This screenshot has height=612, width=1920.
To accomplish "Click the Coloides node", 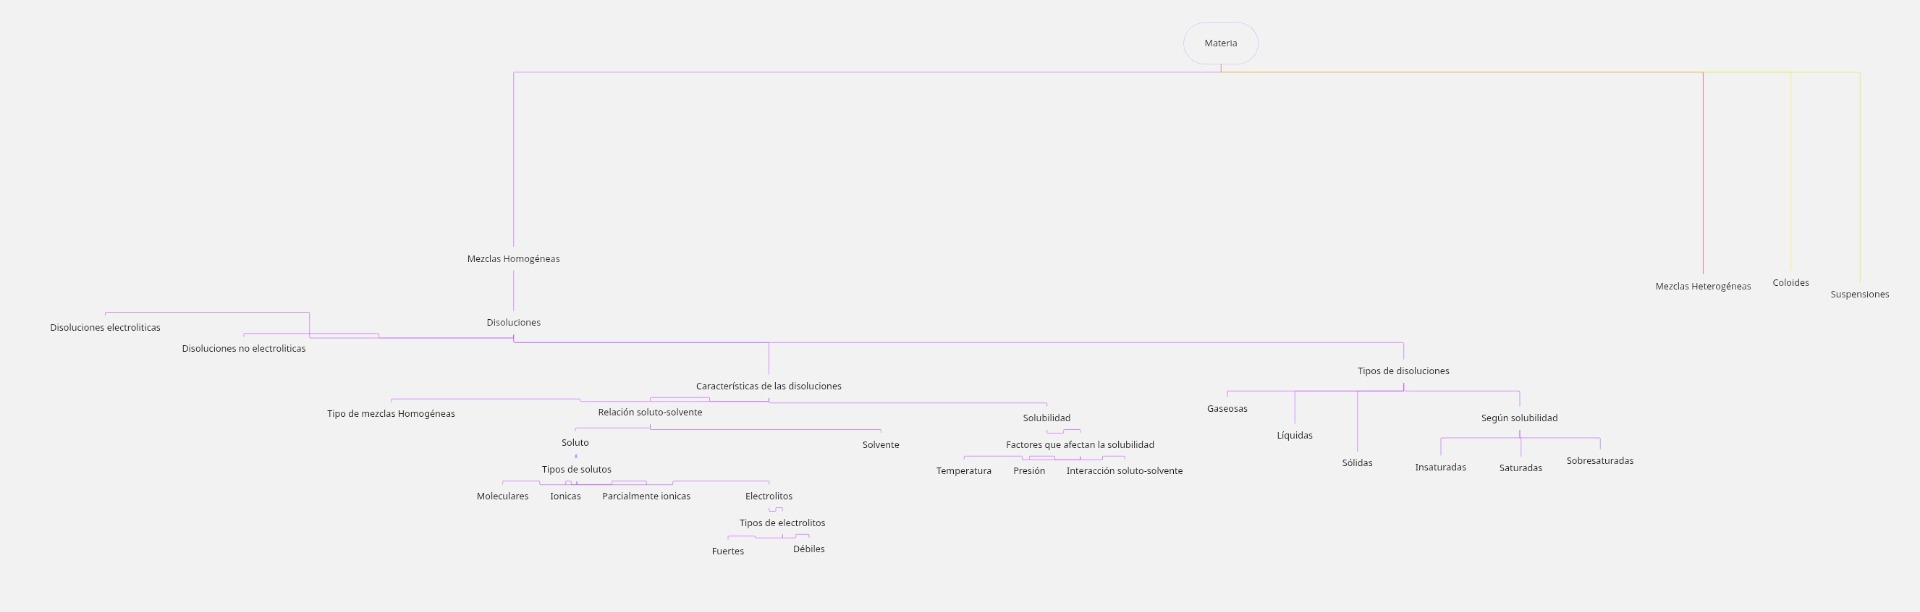I will point(1790,283).
